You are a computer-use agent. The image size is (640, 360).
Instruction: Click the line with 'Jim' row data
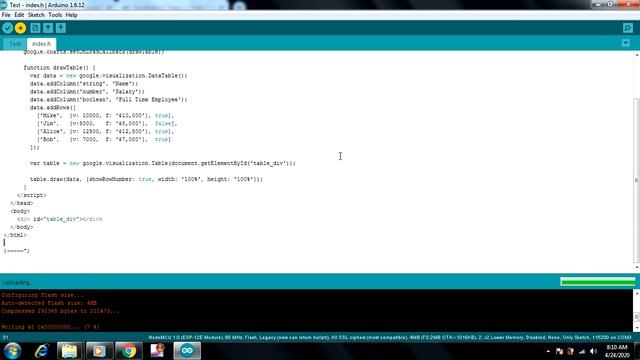pyautogui.click(x=107, y=123)
